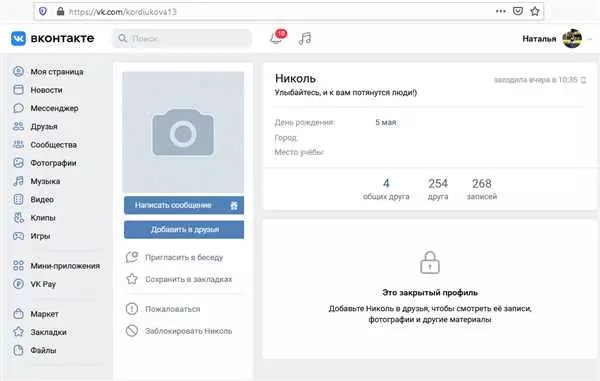Click status text Улыбайтесь, и к вам потянутся люди
Viewport: 600px width, 381px height.
[346, 93]
